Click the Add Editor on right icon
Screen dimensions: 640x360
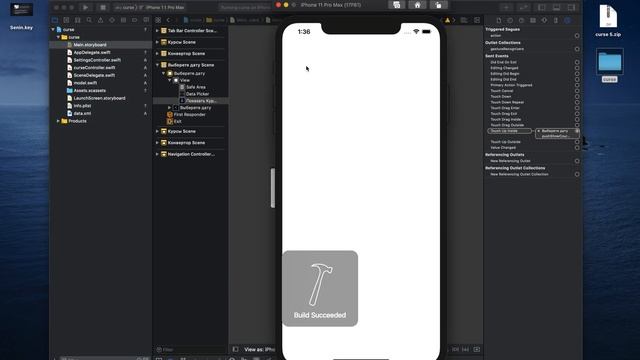tap(477, 20)
